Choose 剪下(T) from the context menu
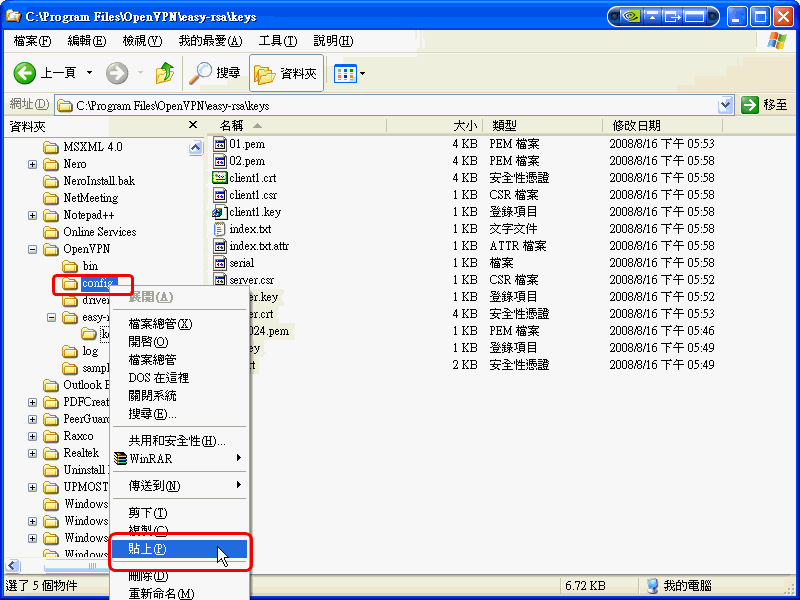800x600 pixels. click(x=180, y=513)
